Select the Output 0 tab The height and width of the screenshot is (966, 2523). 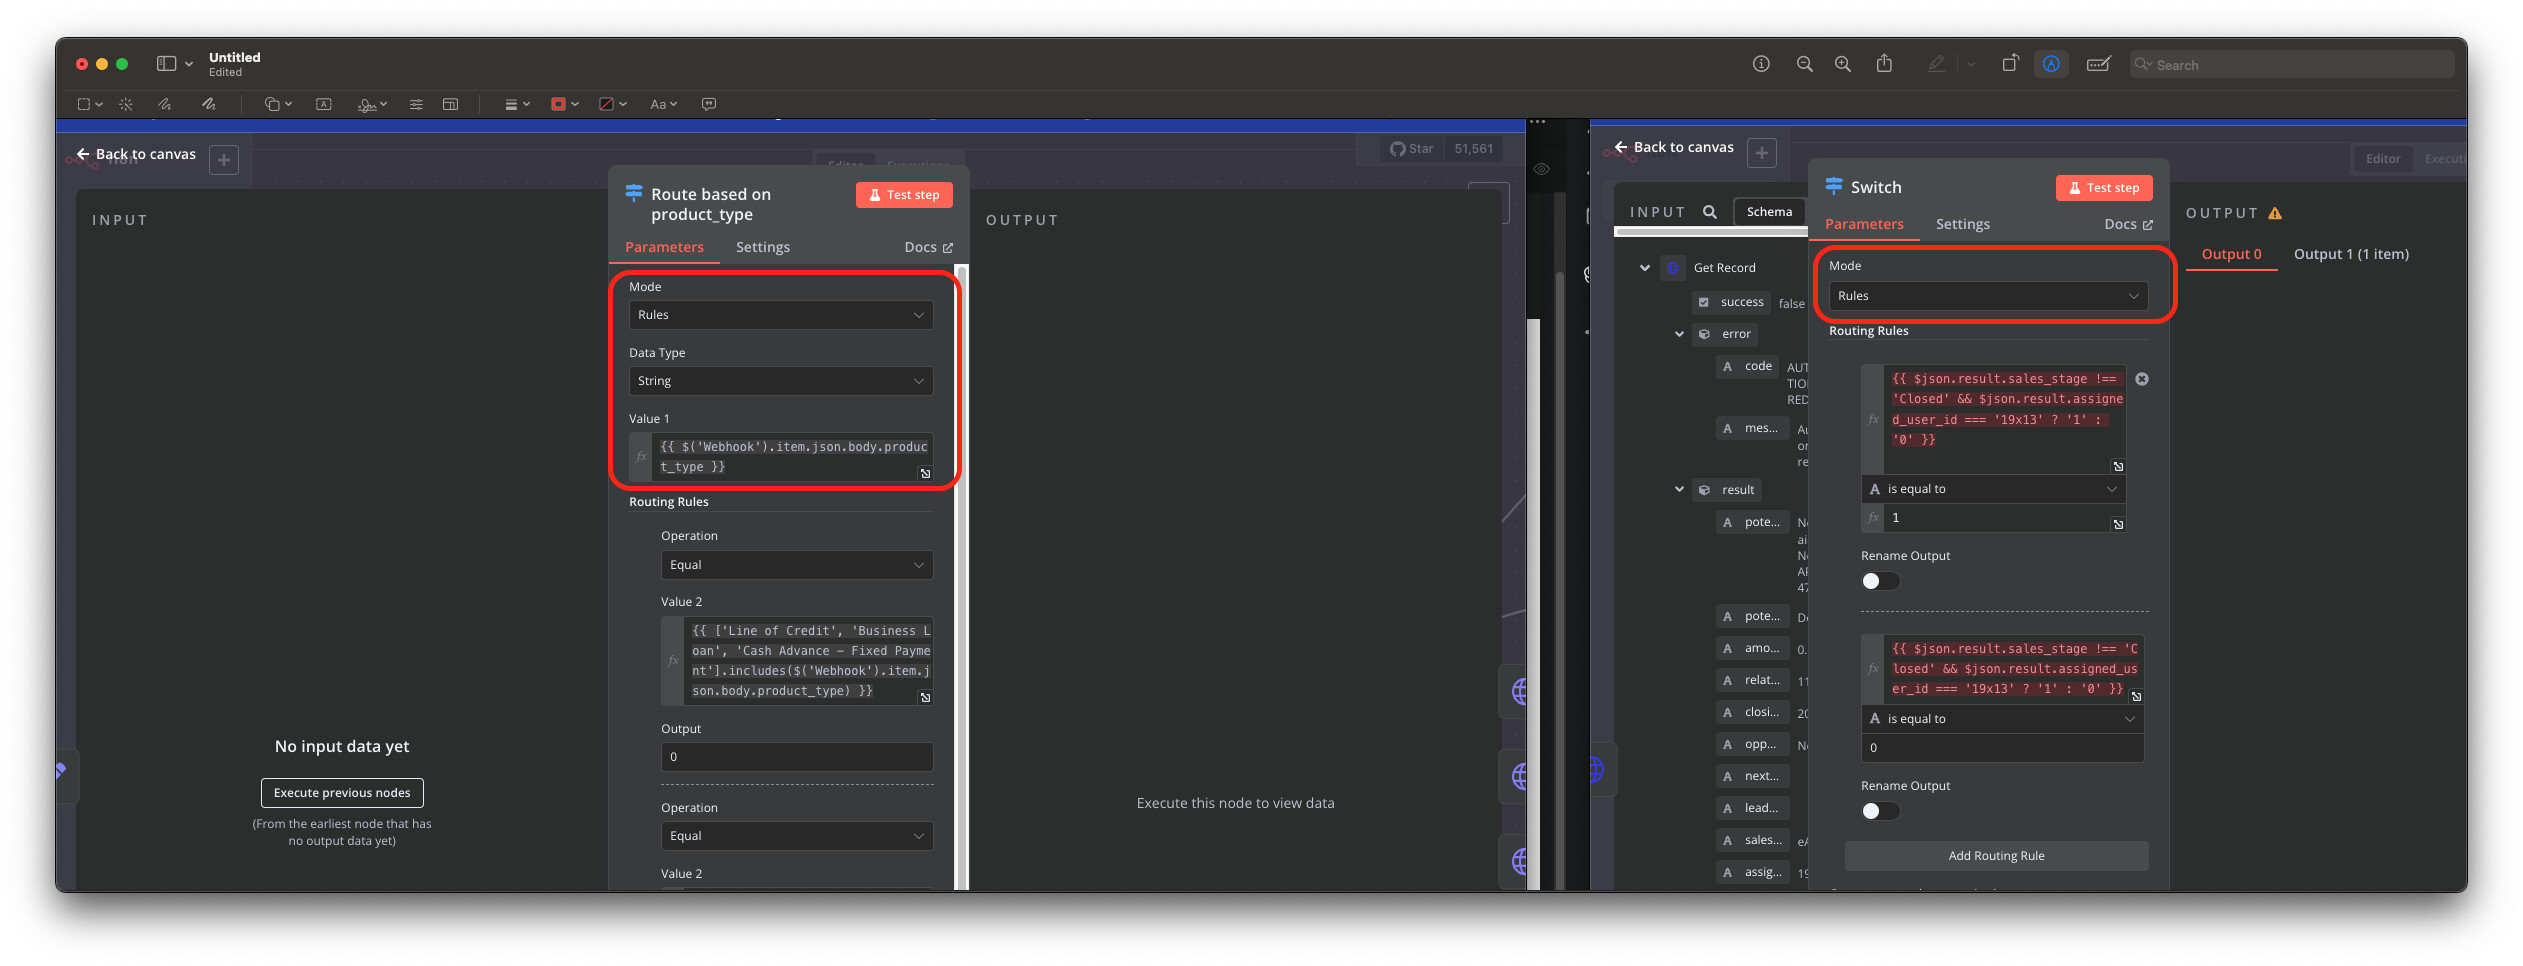(2231, 254)
